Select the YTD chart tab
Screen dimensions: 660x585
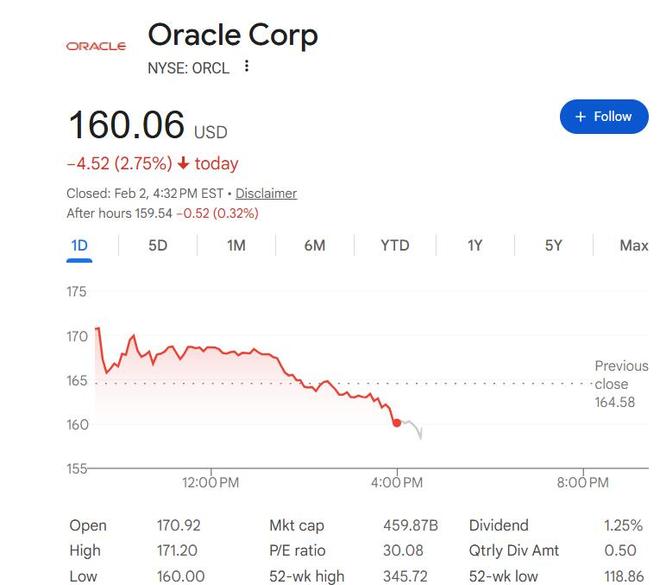(x=395, y=245)
